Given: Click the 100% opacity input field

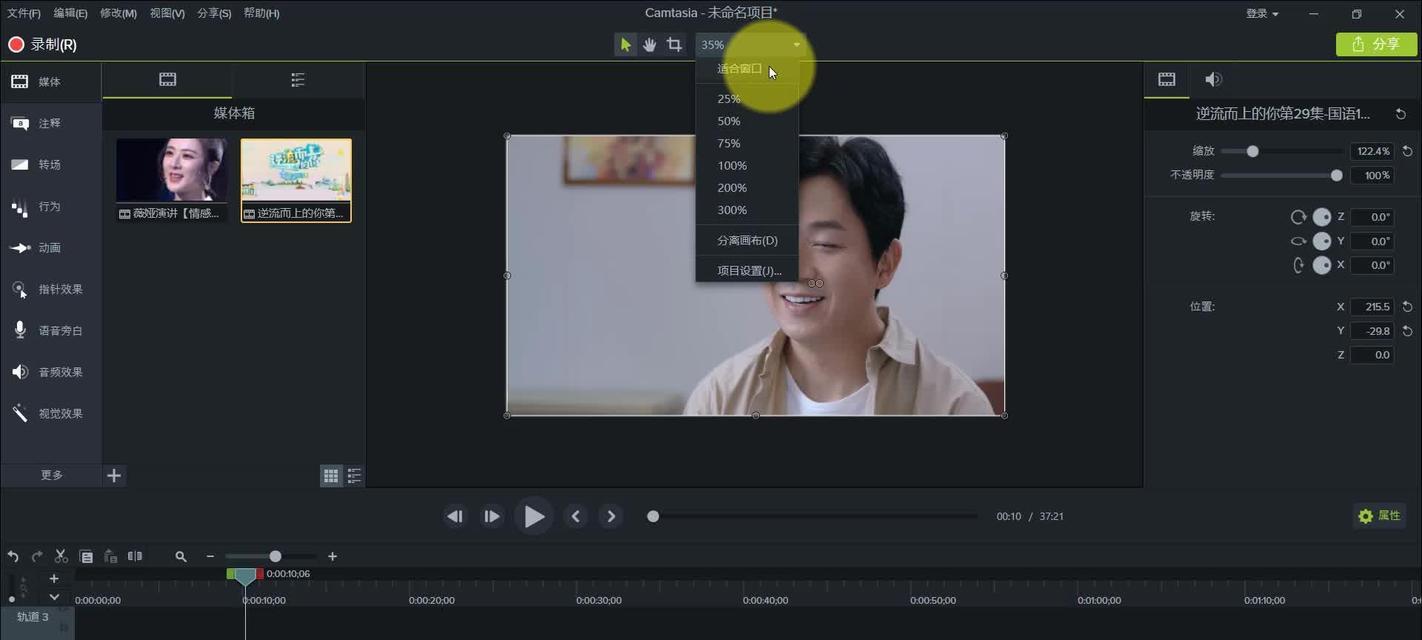Looking at the screenshot, I should pos(1371,175).
